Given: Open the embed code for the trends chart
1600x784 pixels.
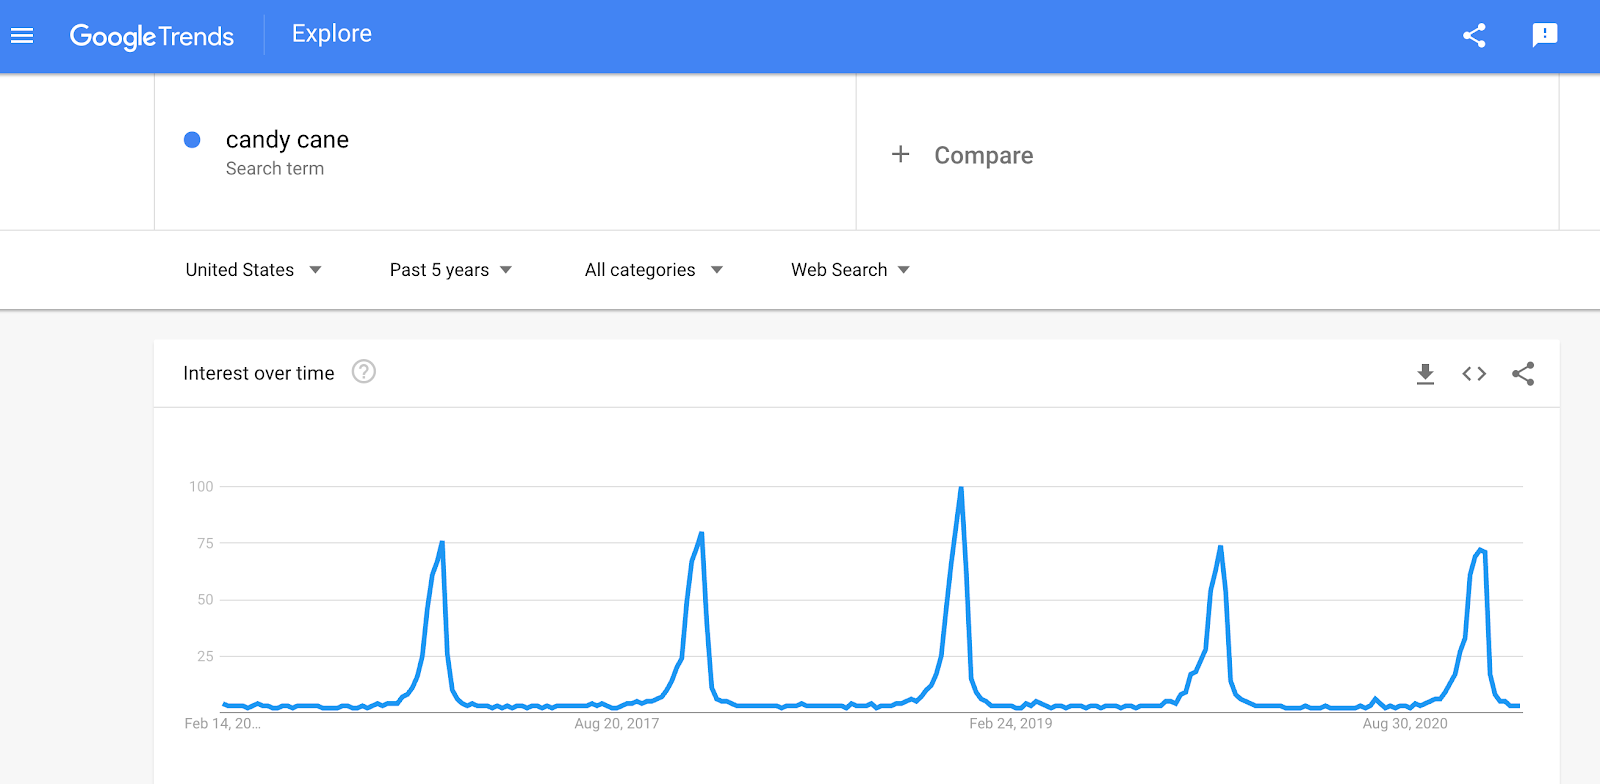Looking at the screenshot, I should coord(1472,373).
